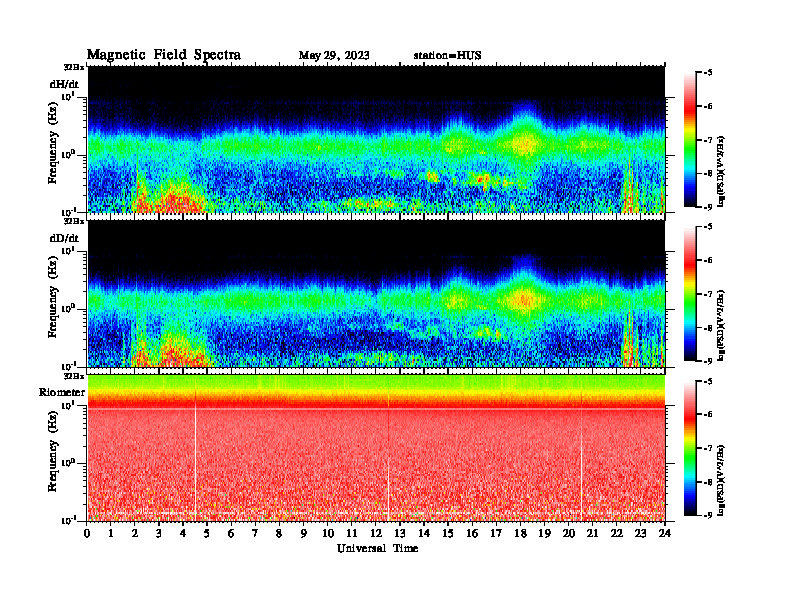Click hour "2" on the Universal Time axis

[135, 534]
